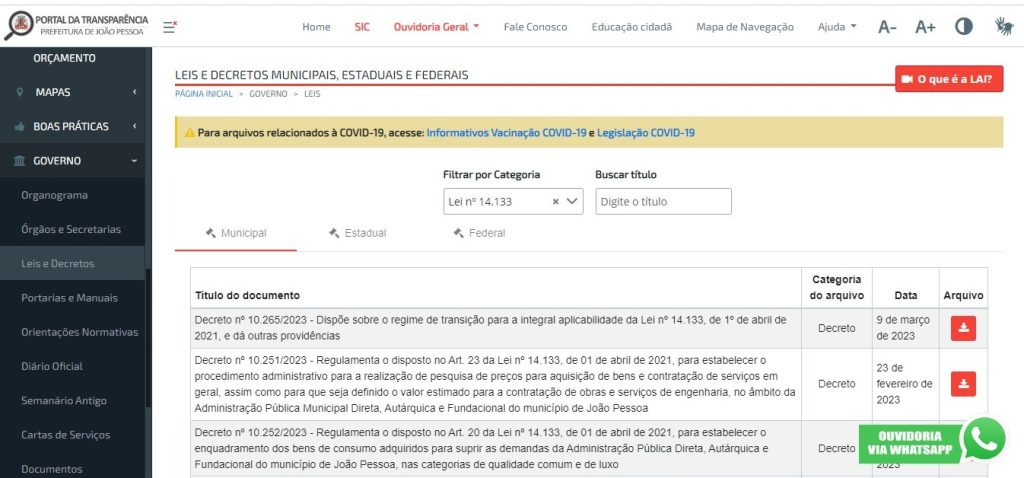
Task: Click the Decreto nº 10.252/2023 title text
Action: 481,449
